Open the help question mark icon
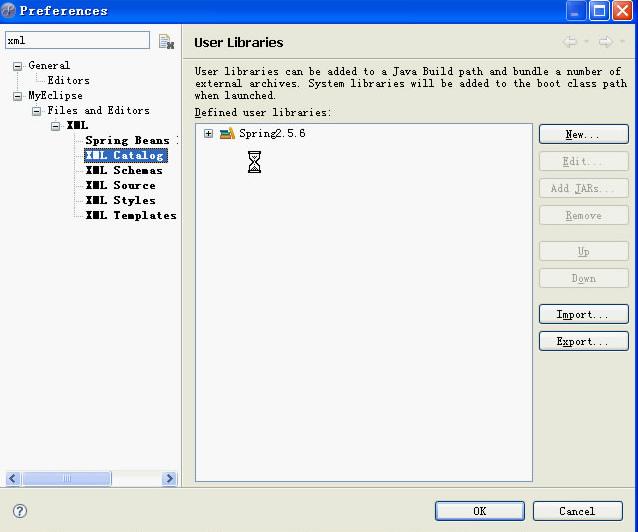Viewport: 638px width, 532px height. coord(20,511)
